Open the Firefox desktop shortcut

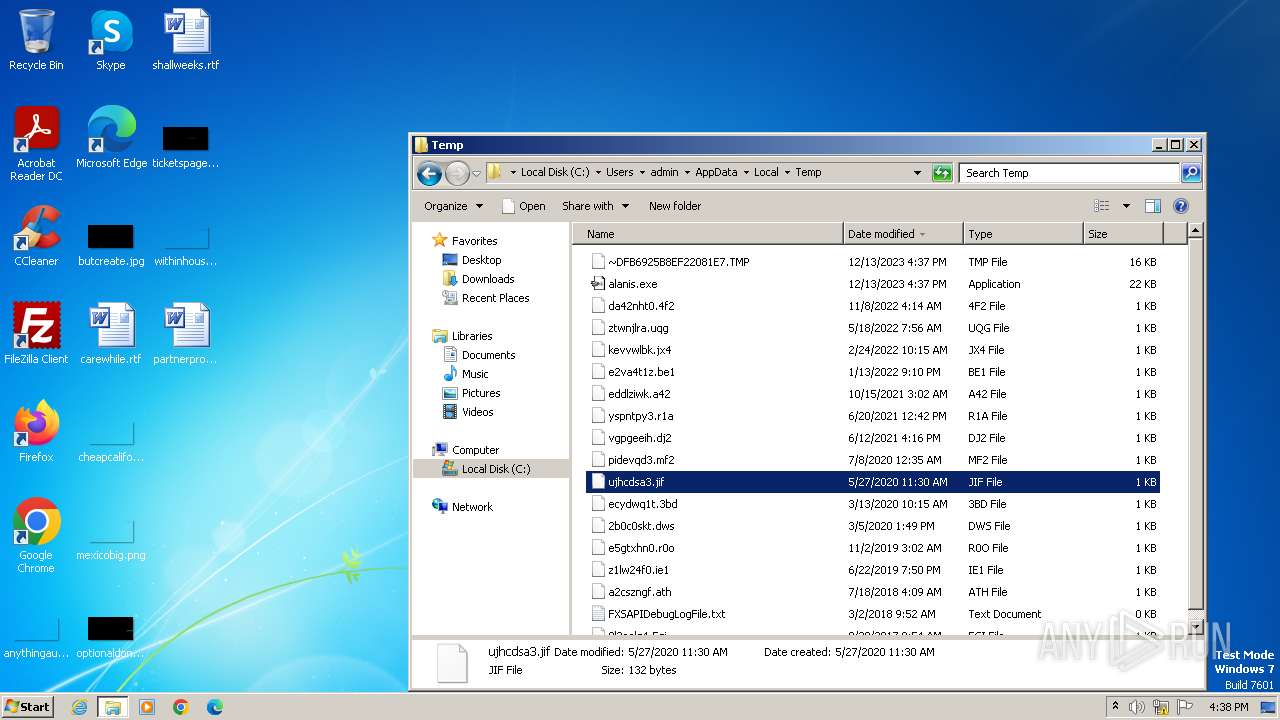pos(36,432)
